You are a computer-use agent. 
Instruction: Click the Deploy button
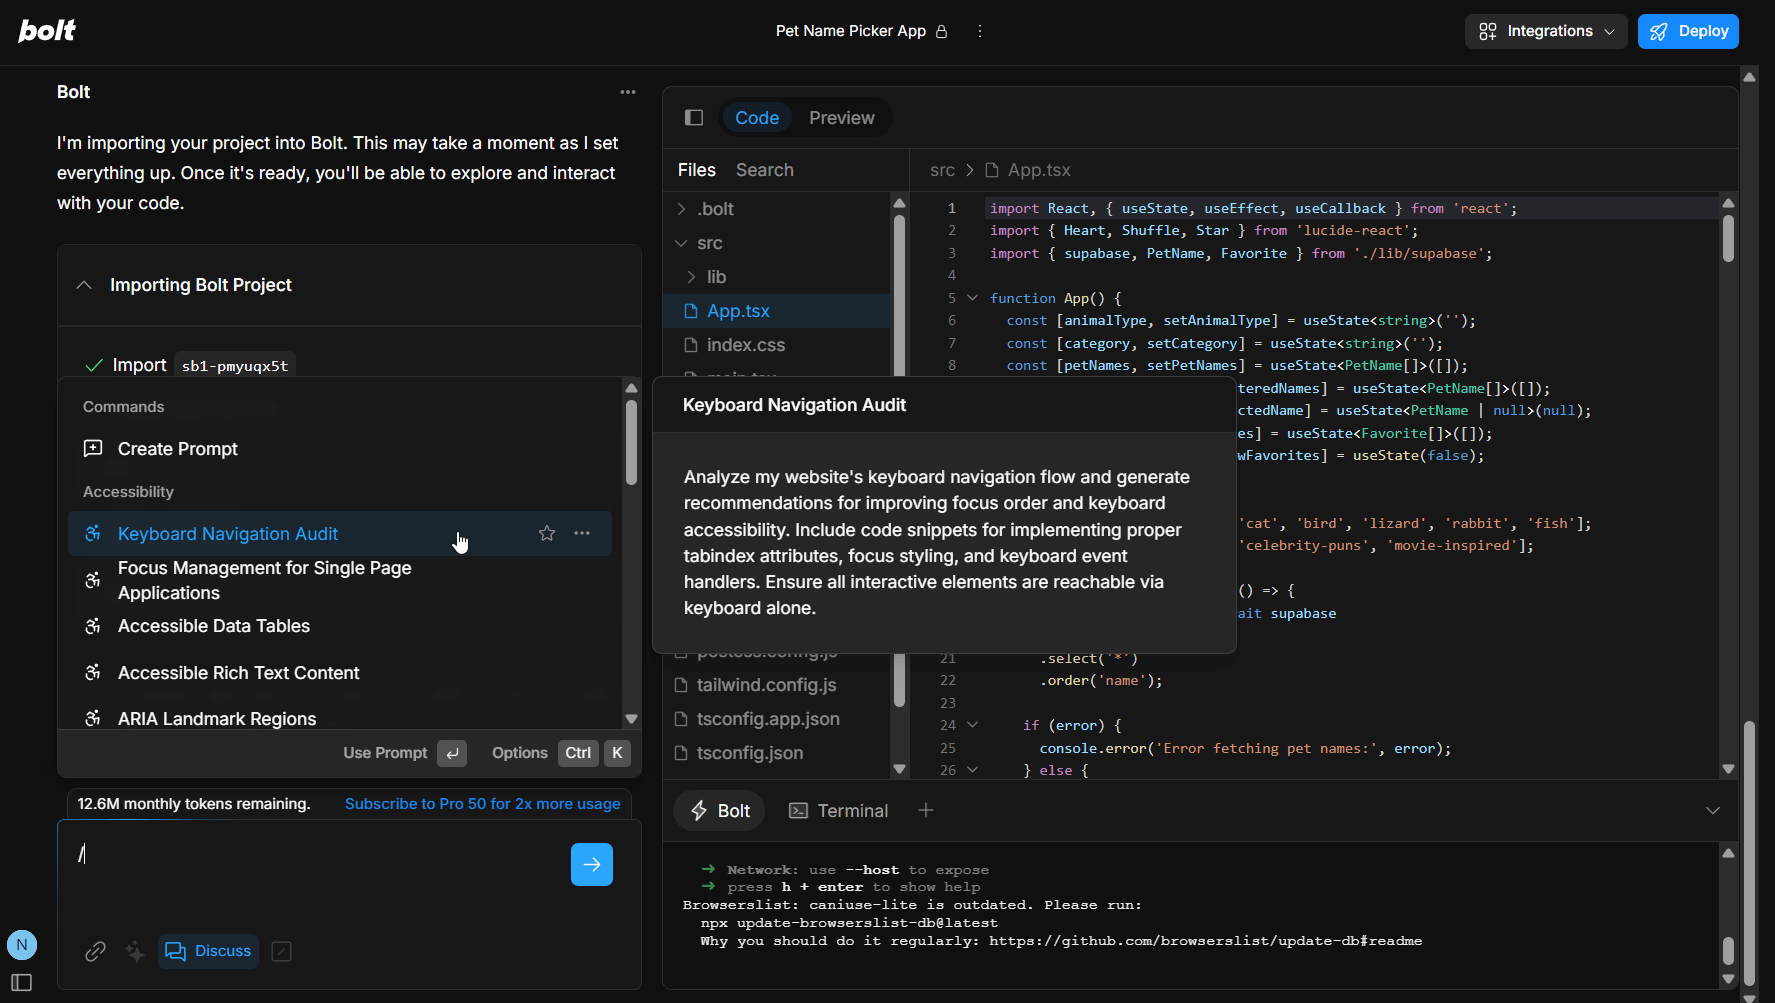click(1688, 31)
